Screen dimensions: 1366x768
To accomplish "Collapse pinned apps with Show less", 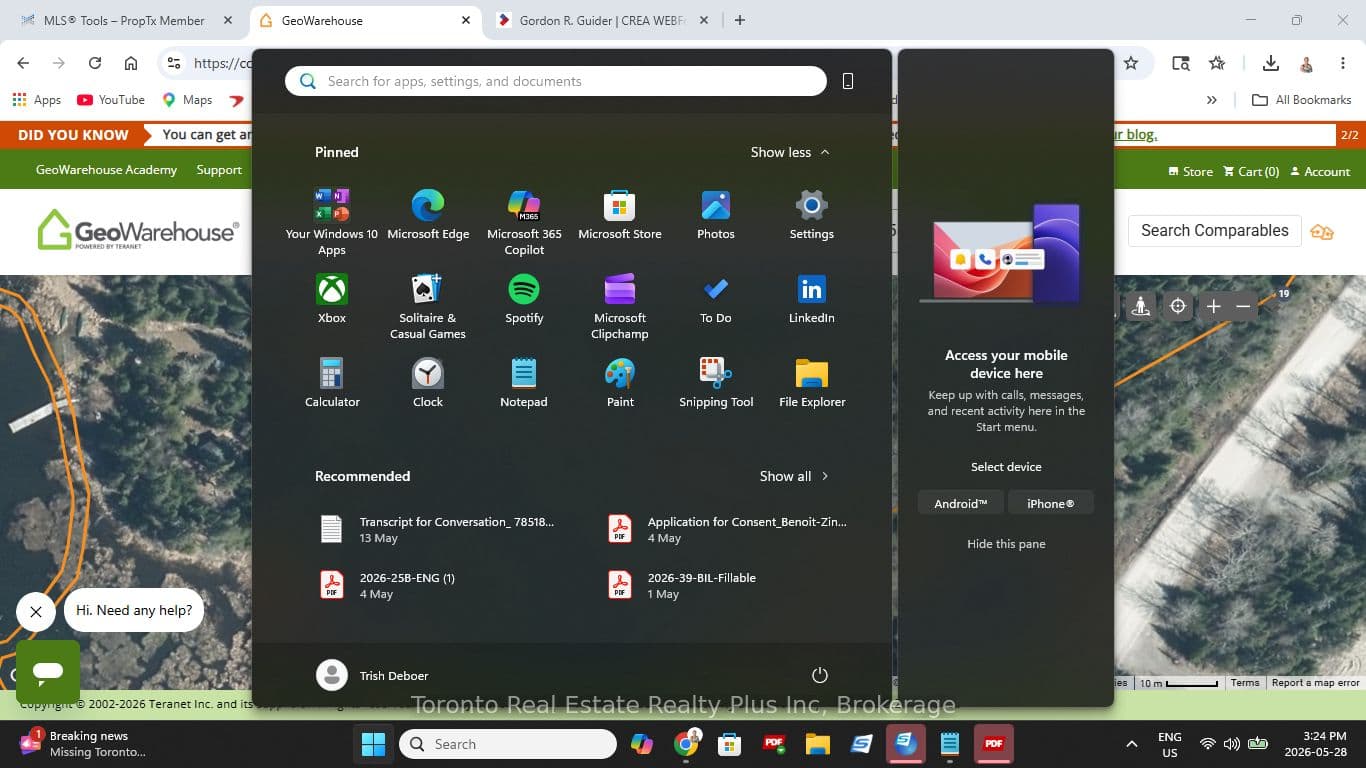I will click(x=790, y=152).
